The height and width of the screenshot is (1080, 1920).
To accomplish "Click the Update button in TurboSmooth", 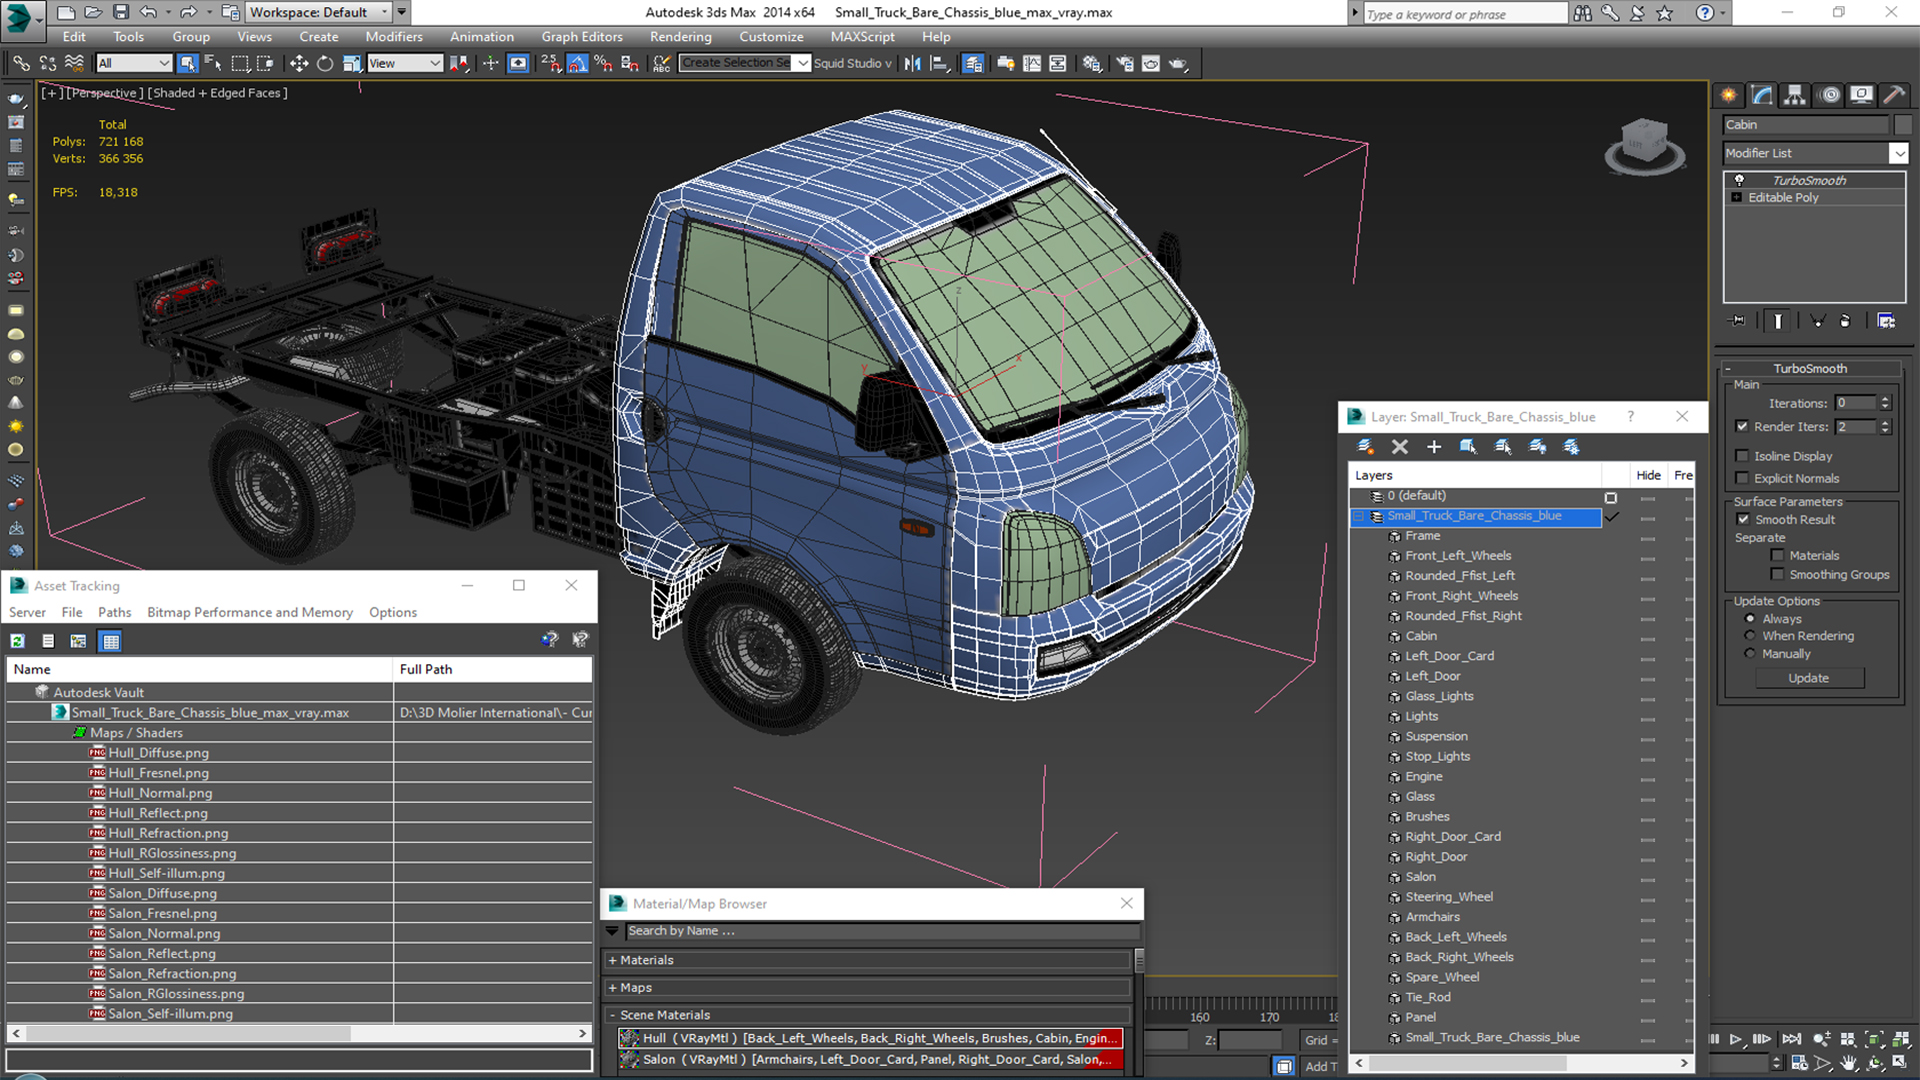I will [1807, 678].
